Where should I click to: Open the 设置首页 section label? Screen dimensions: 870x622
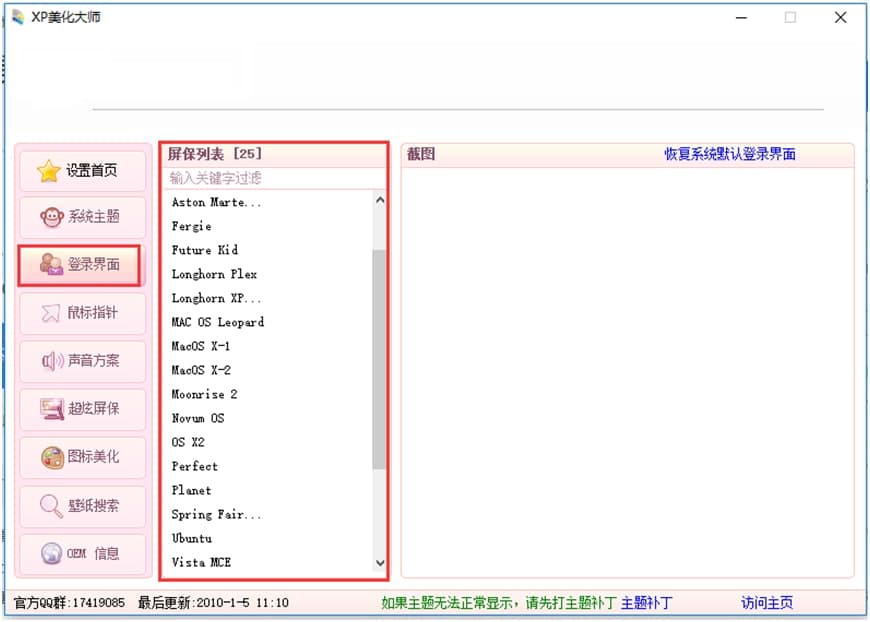[92, 170]
